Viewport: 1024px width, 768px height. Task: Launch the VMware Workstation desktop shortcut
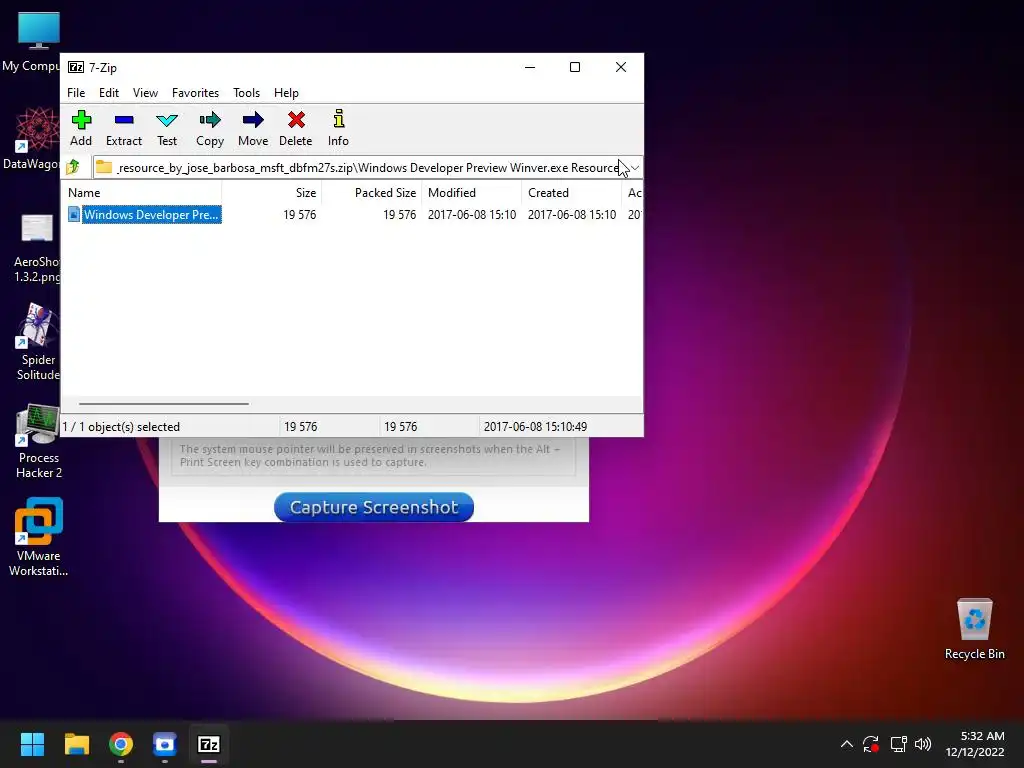(x=39, y=537)
